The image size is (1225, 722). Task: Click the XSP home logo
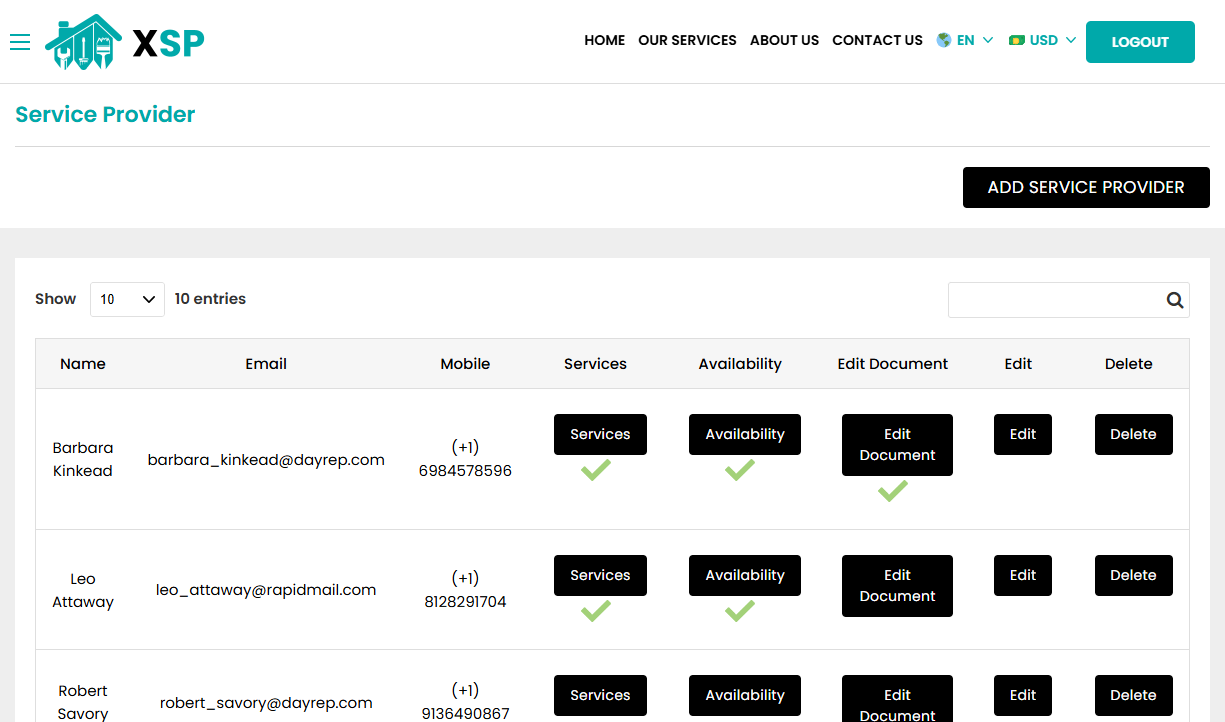tap(122, 42)
